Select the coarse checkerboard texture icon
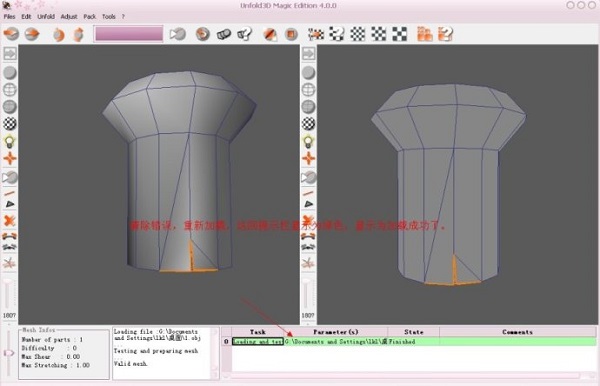 [x=399, y=34]
